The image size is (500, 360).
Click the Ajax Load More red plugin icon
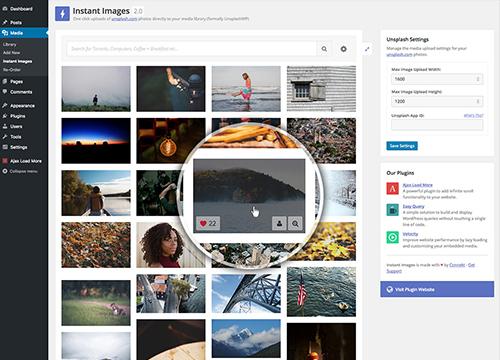pos(392,188)
